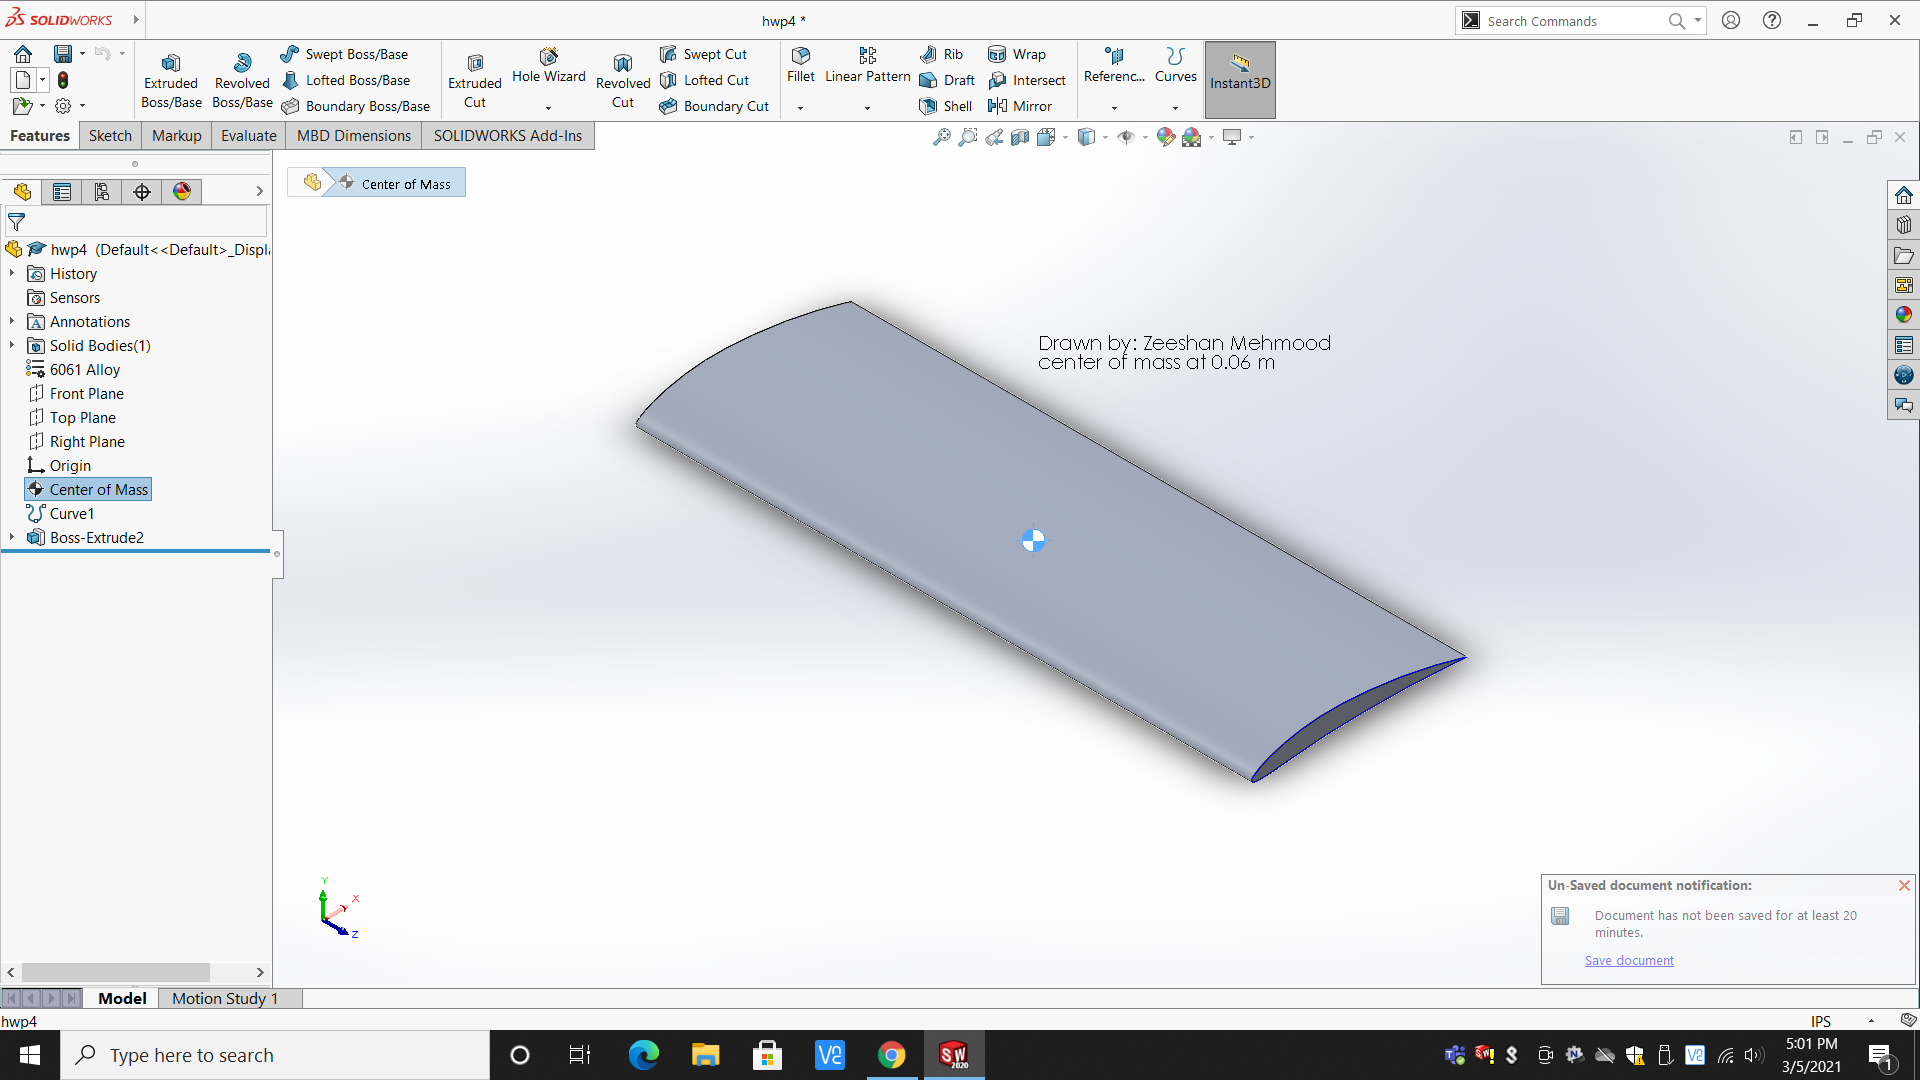1920x1080 pixels.
Task: Expand the Solid Bodies(1) node
Action: (x=12, y=345)
